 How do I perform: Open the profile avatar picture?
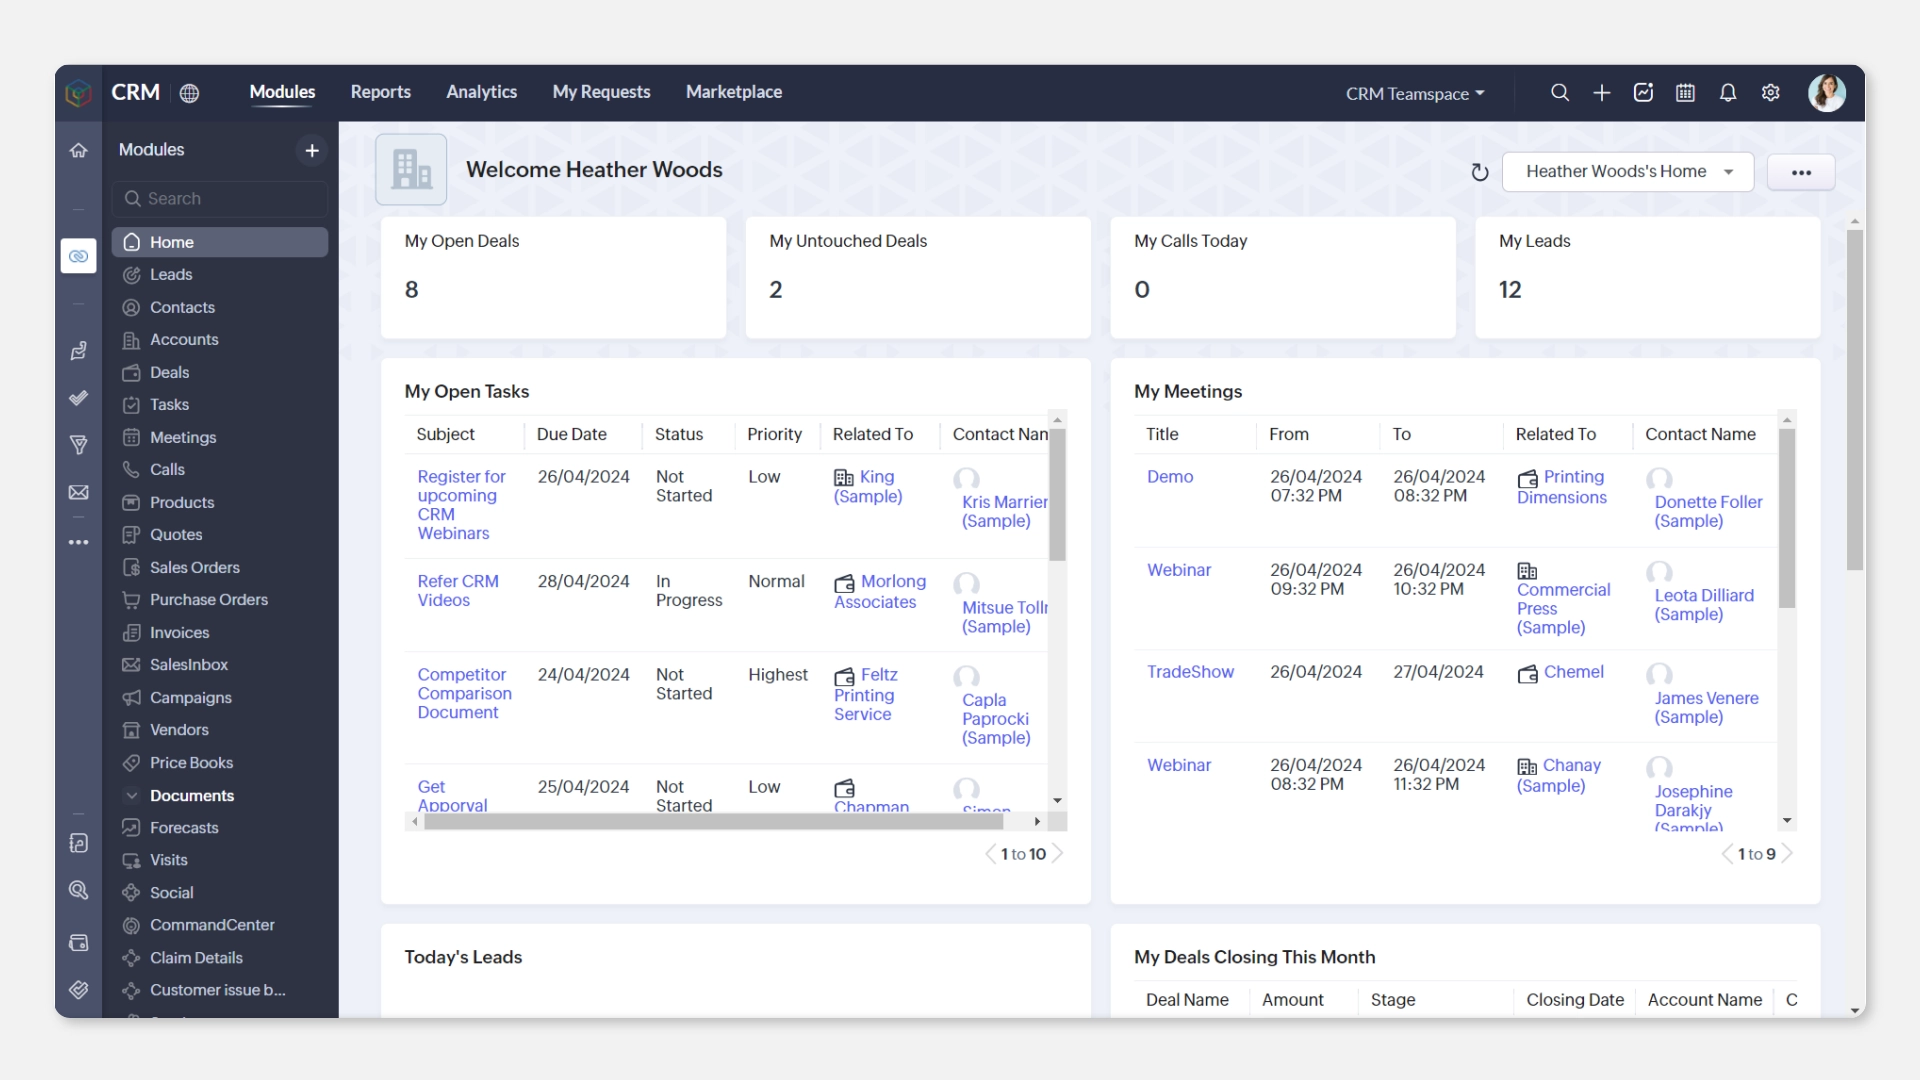tap(1827, 92)
